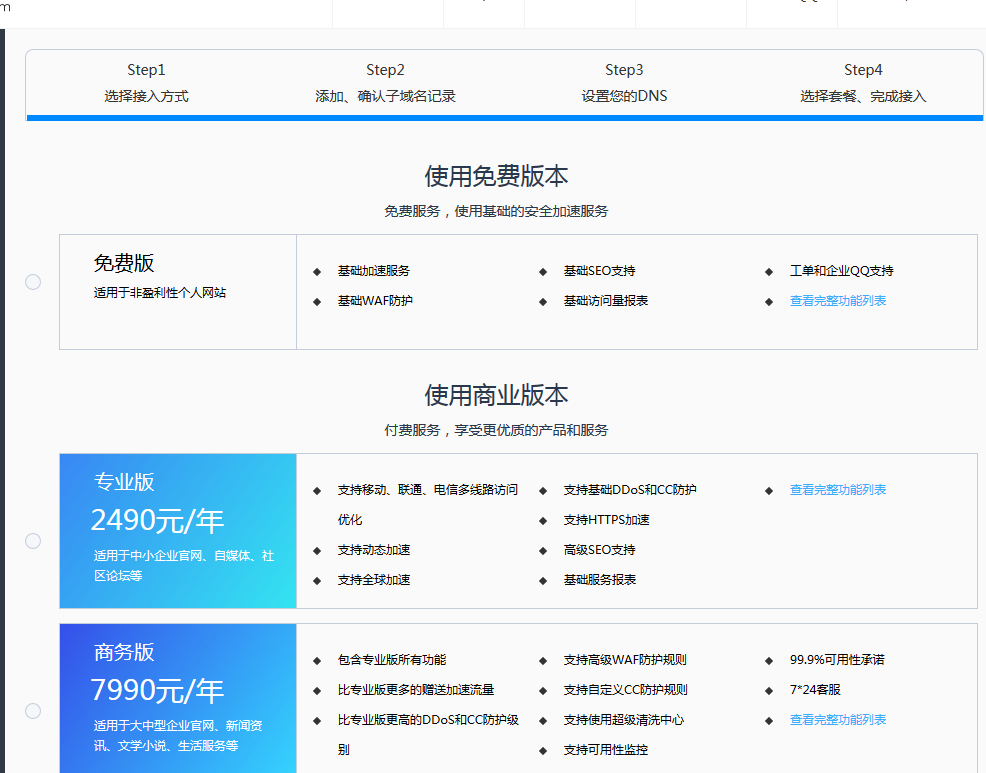Click the blue step progress bar
This screenshot has width=986, height=773.
click(505, 118)
